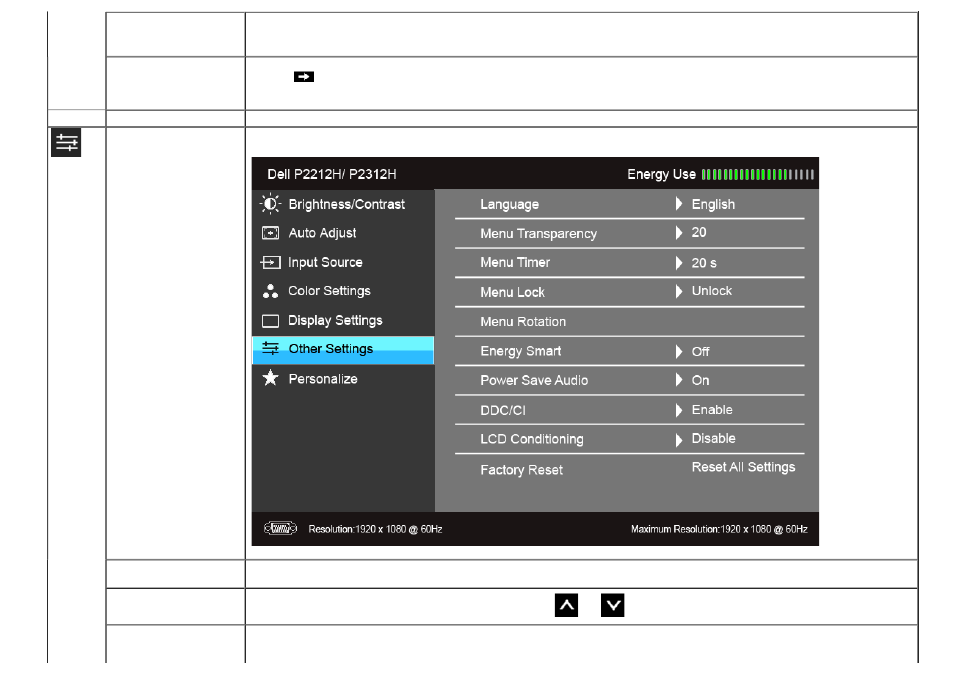The height and width of the screenshot is (675, 954).
Task: Click the Off value for Energy Smart
Action: pos(700,352)
